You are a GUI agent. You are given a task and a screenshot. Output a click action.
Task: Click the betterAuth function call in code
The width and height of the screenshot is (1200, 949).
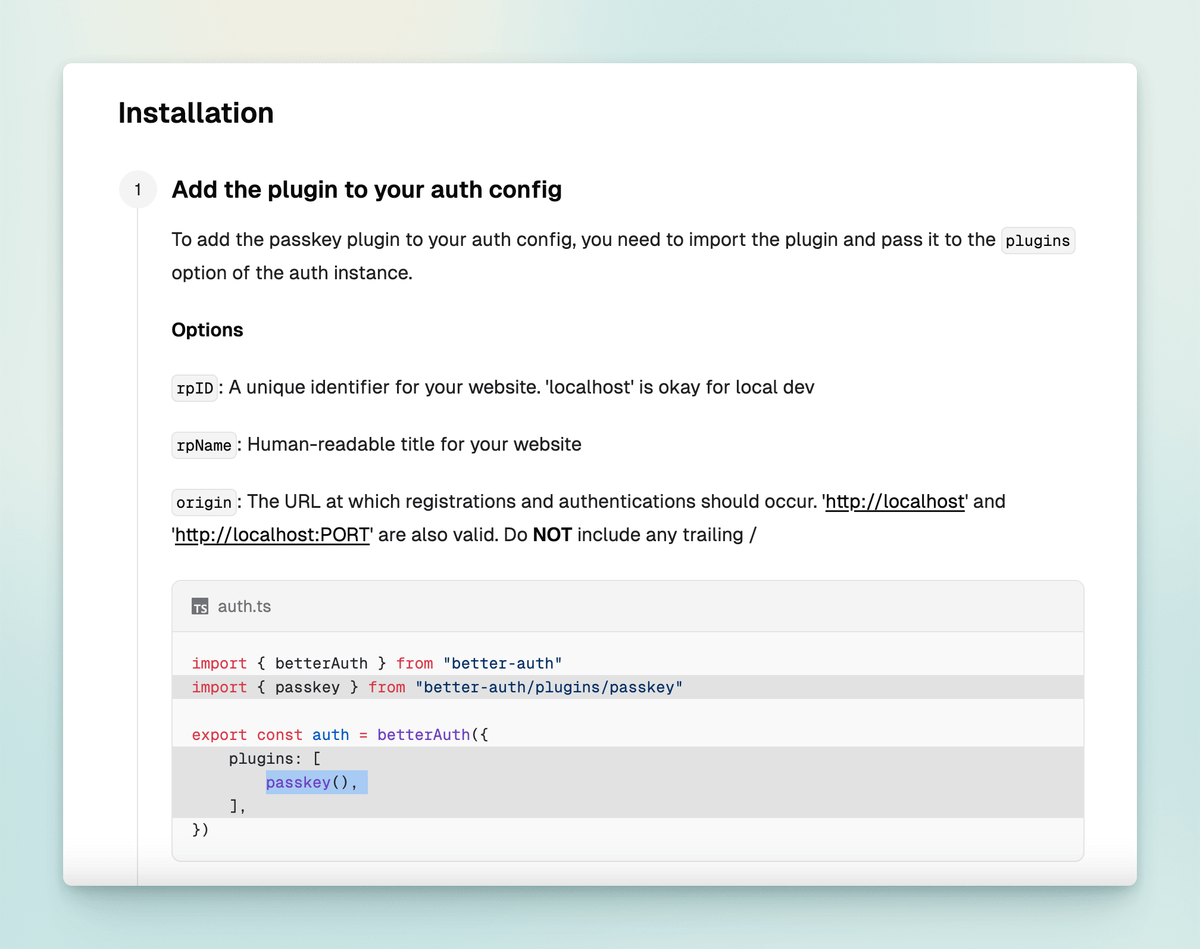click(x=422, y=734)
